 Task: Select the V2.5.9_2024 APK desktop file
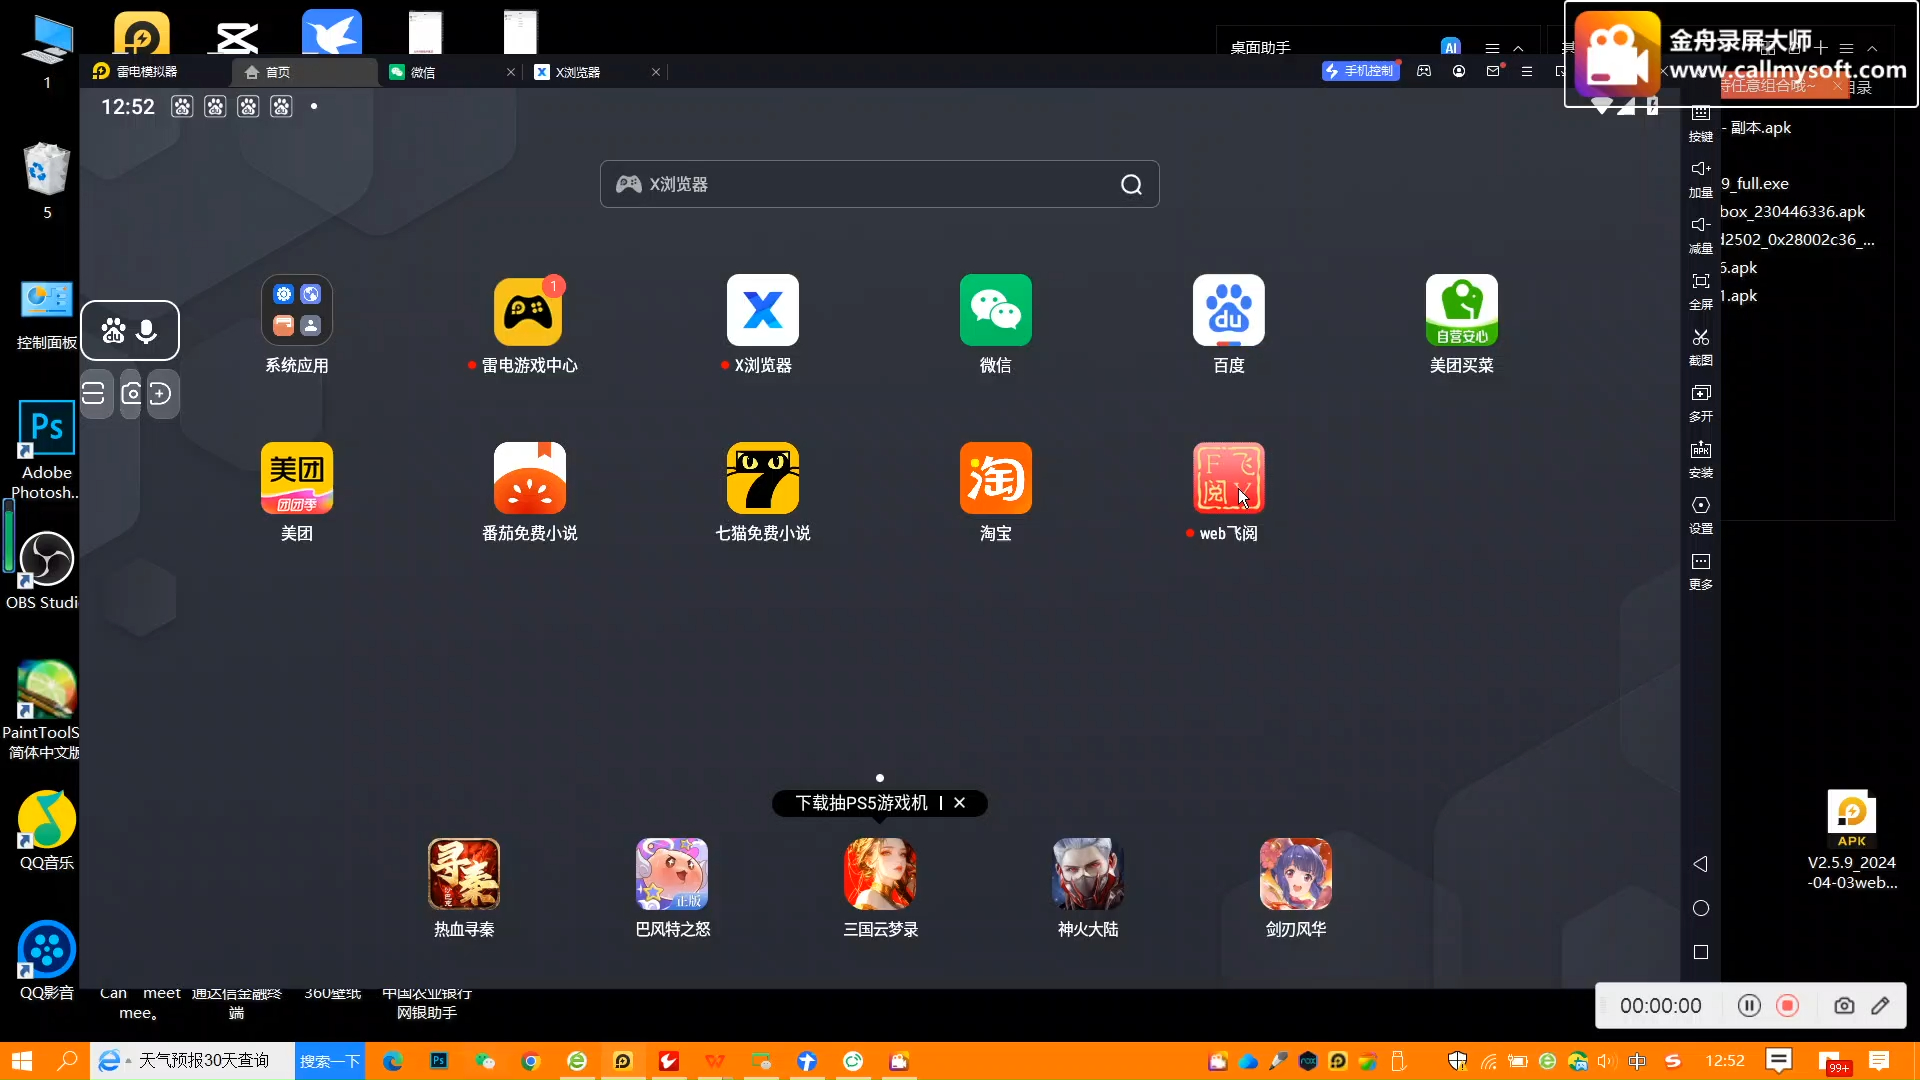(1852, 840)
